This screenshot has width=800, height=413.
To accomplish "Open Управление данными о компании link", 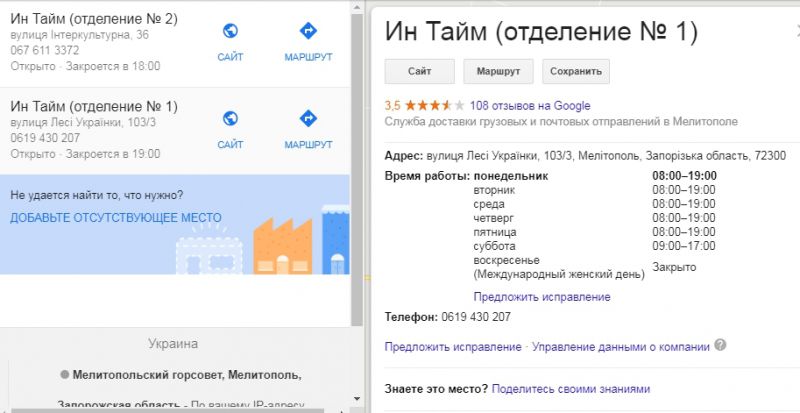I will coord(621,347).
